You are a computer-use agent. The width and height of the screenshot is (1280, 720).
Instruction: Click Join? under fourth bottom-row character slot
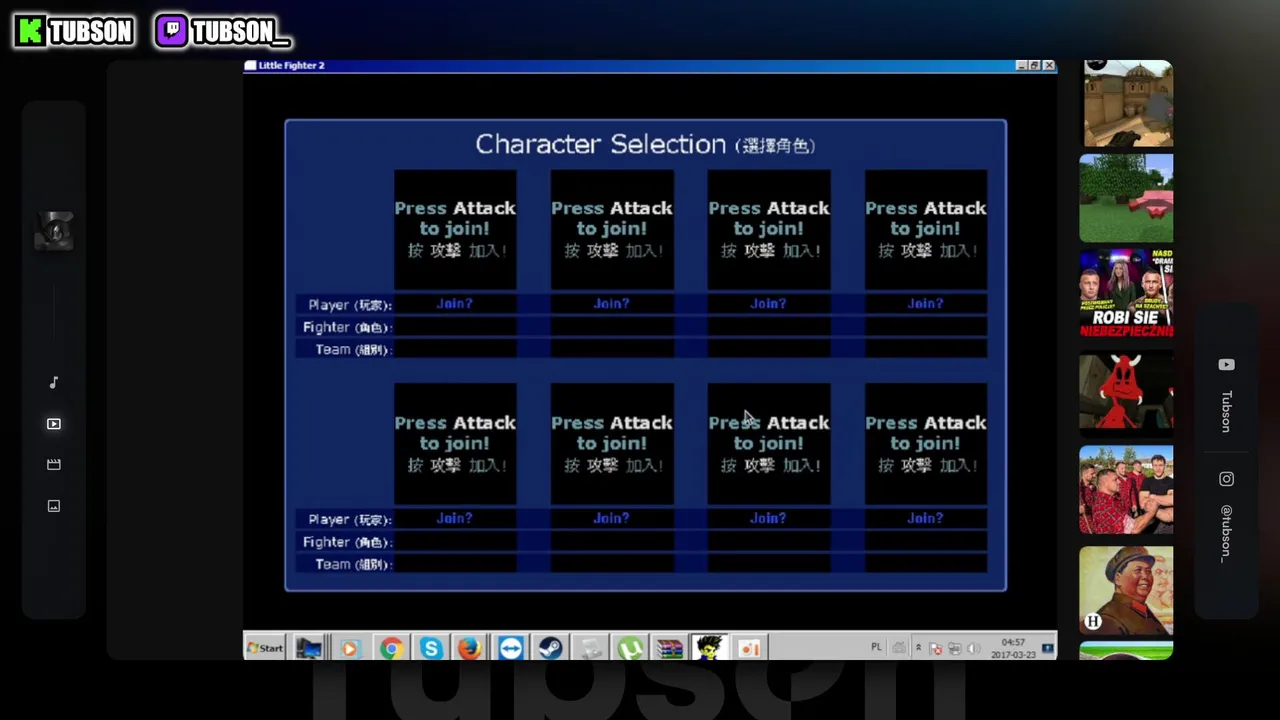point(925,519)
